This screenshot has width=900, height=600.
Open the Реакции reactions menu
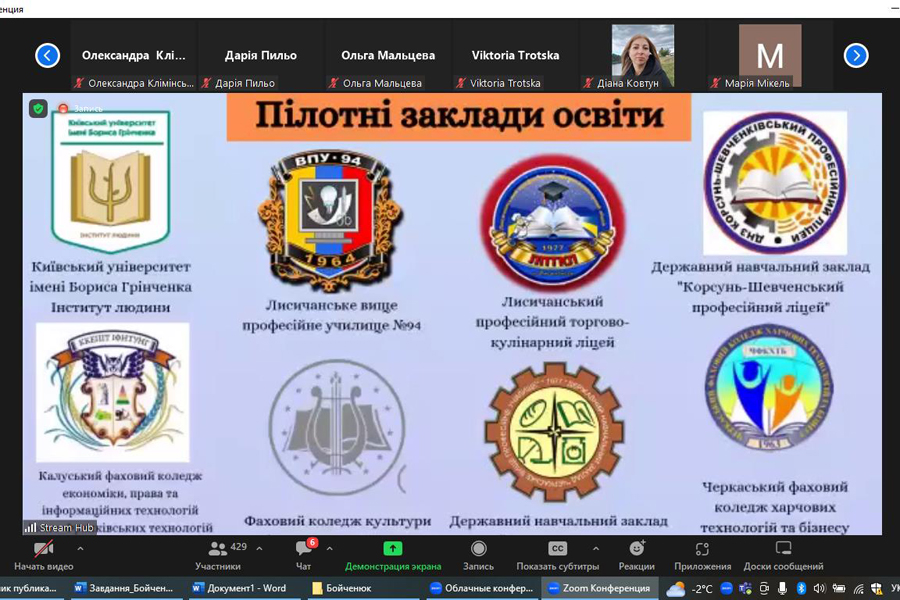(x=637, y=555)
